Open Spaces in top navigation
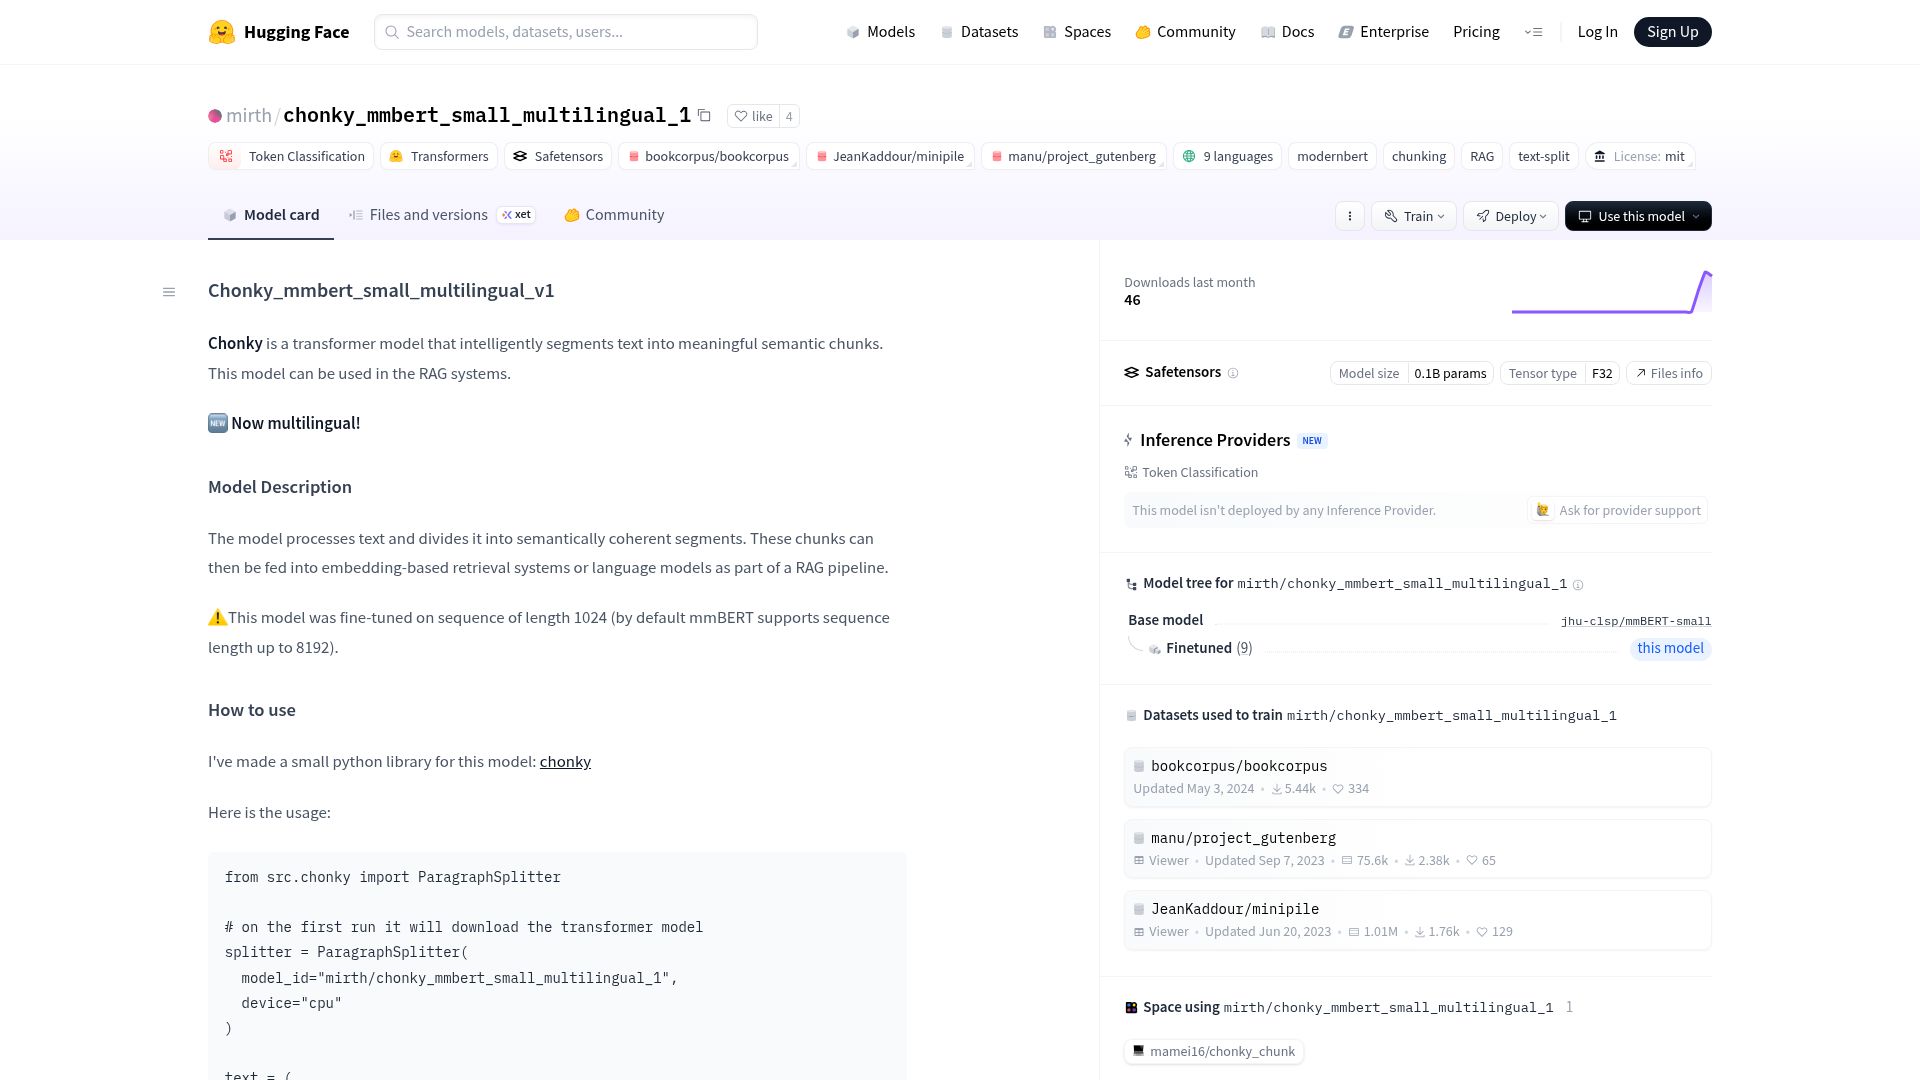Viewport: 1920px width, 1080px height. 1076,32
